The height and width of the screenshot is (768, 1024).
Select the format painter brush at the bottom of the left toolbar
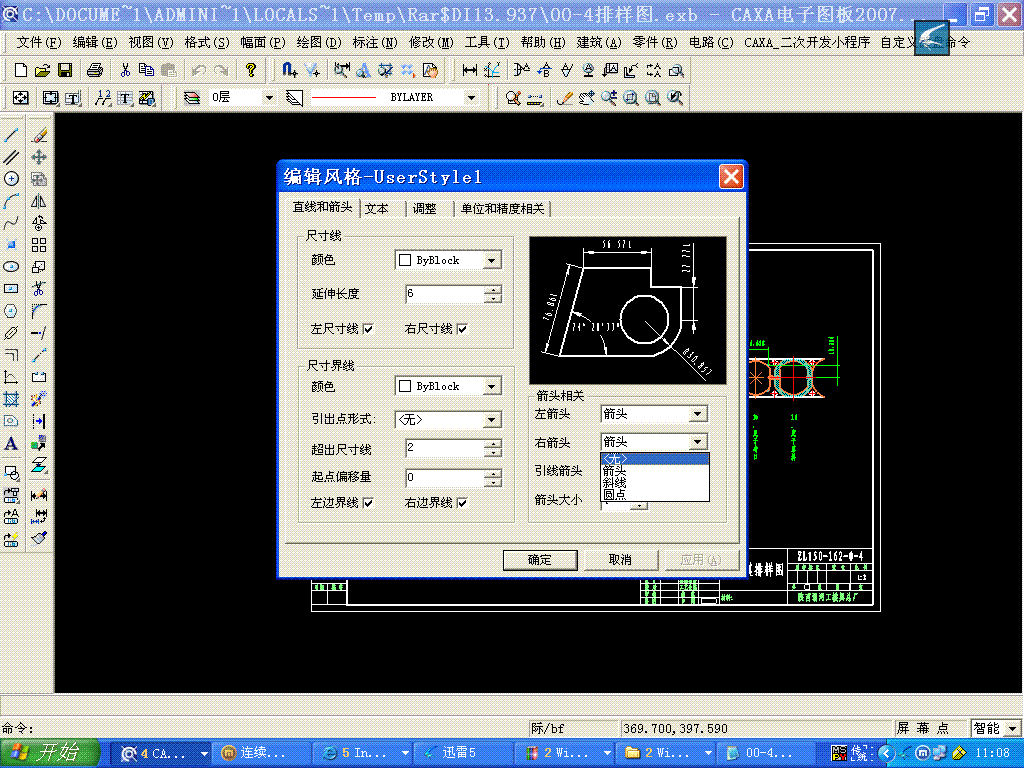(x=39, y=538)
